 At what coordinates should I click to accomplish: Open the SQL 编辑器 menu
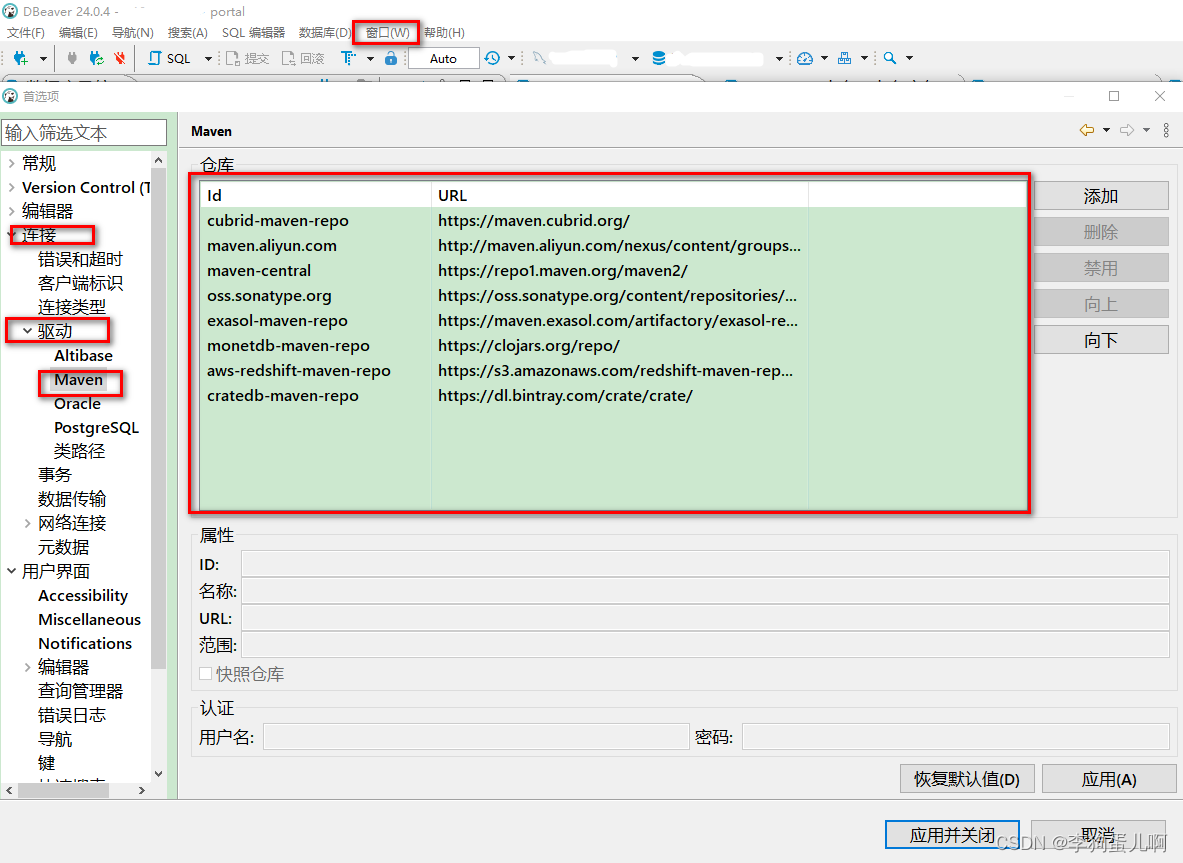(x=254, y=32)
